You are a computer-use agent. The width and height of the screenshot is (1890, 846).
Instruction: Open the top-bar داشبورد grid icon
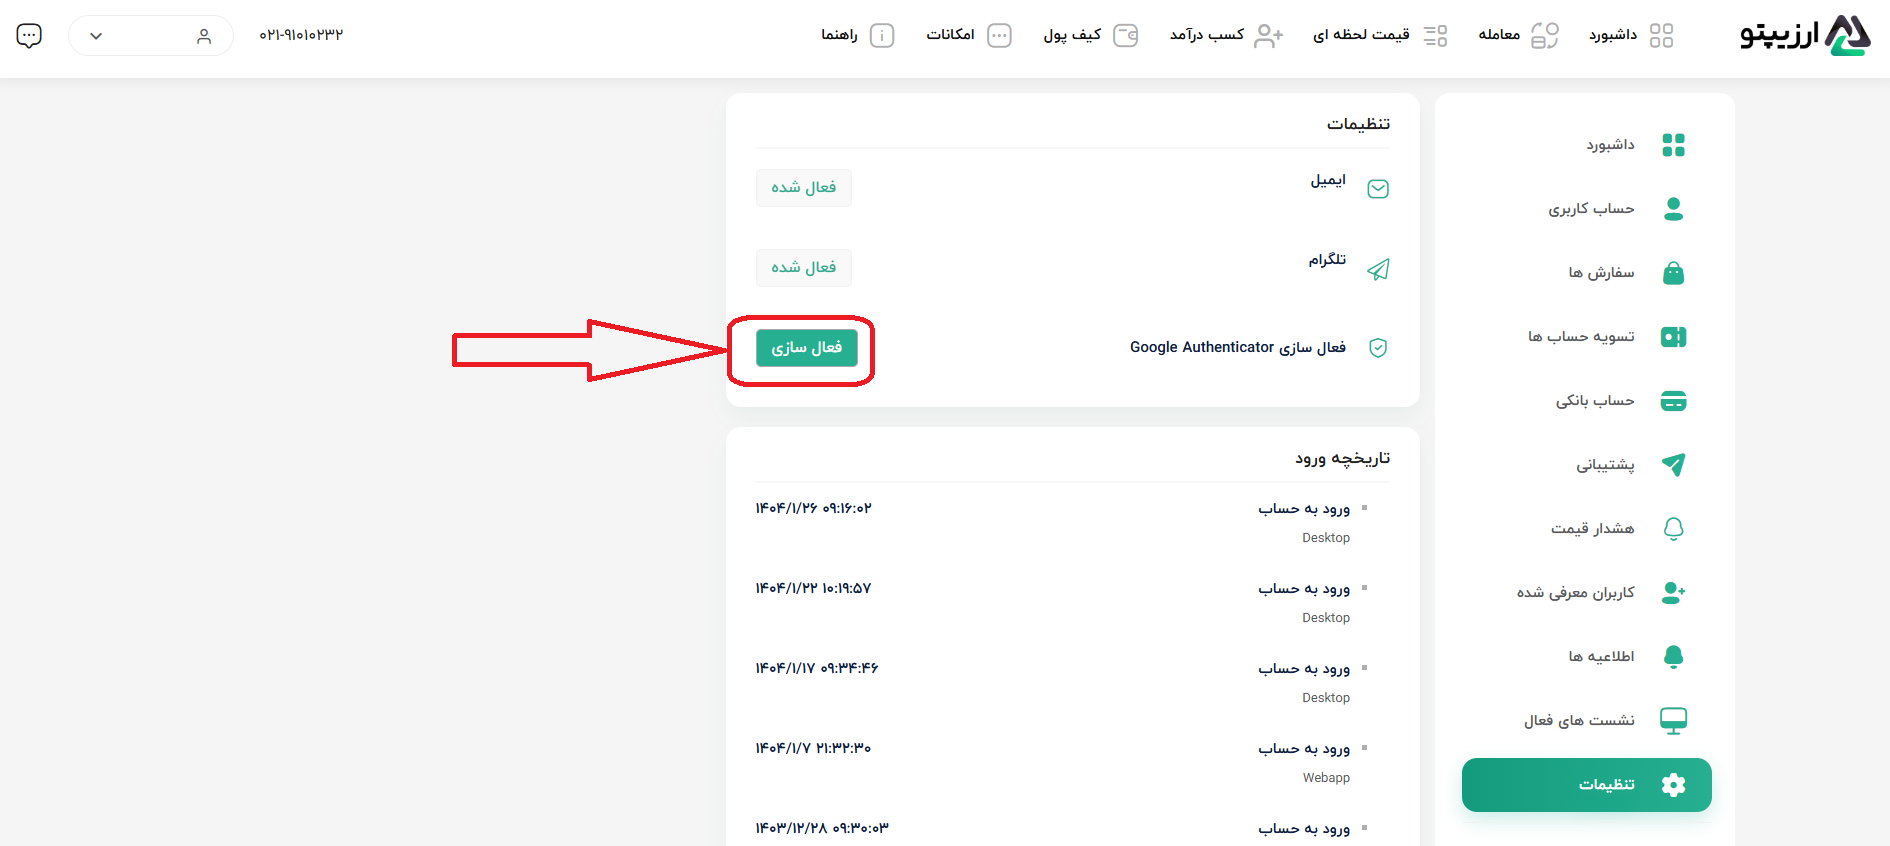point(1661,35)
